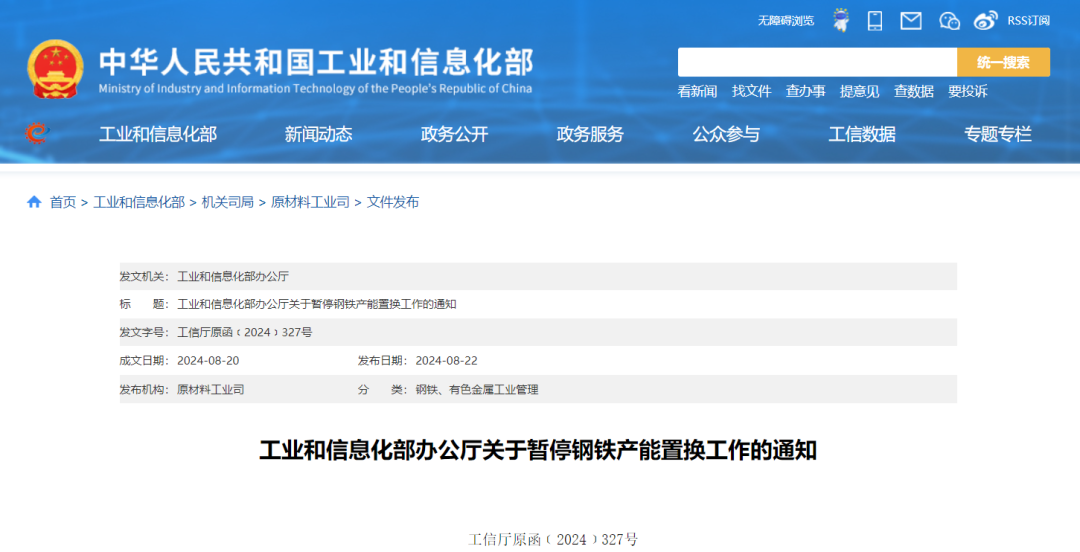The image size is (1080, 552).
Task: Go to 机关司局 breadcrumb link
Action: point(227,202)
